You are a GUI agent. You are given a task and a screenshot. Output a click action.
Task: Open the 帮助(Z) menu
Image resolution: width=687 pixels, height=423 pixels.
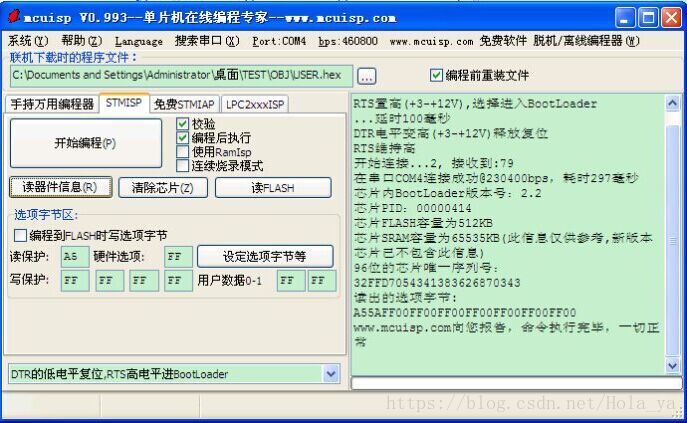coord(81,41)
